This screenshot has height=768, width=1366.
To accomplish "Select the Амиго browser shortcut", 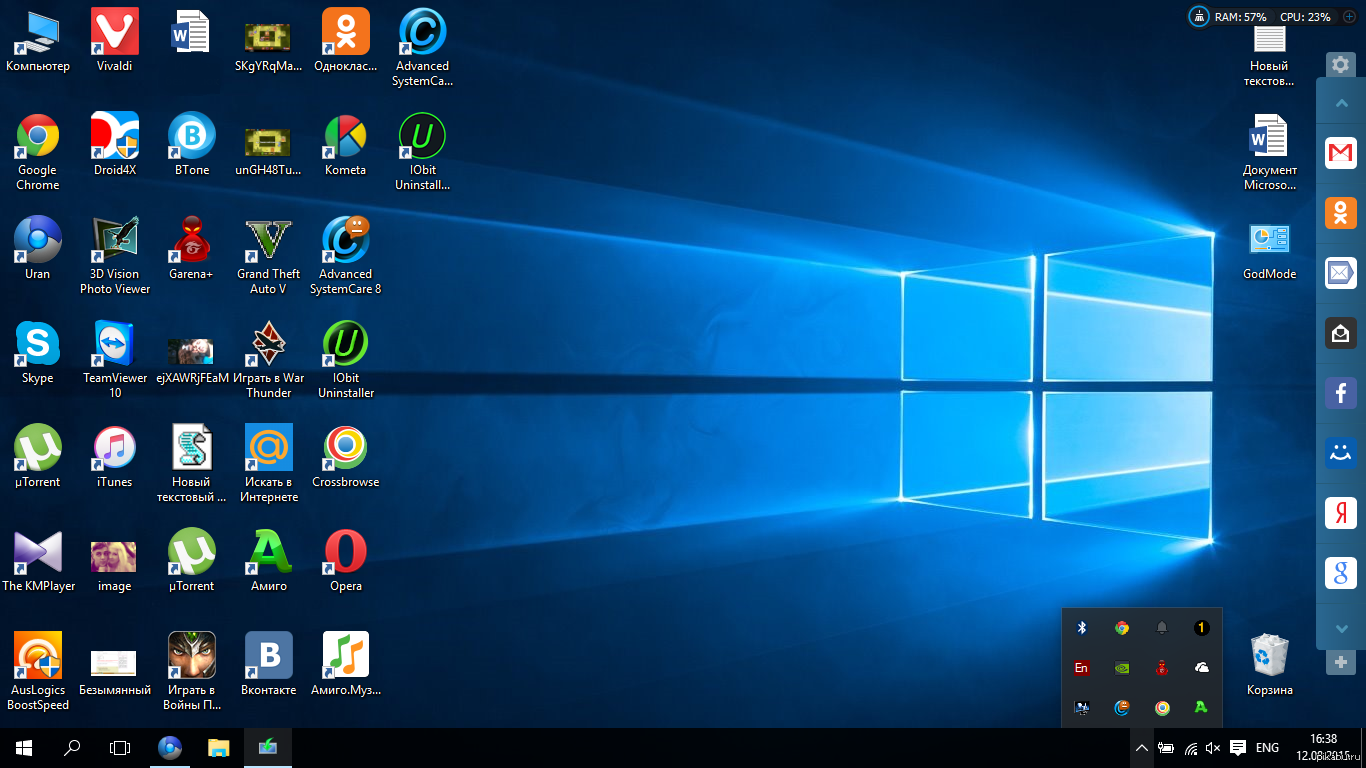I will [268, 561].
